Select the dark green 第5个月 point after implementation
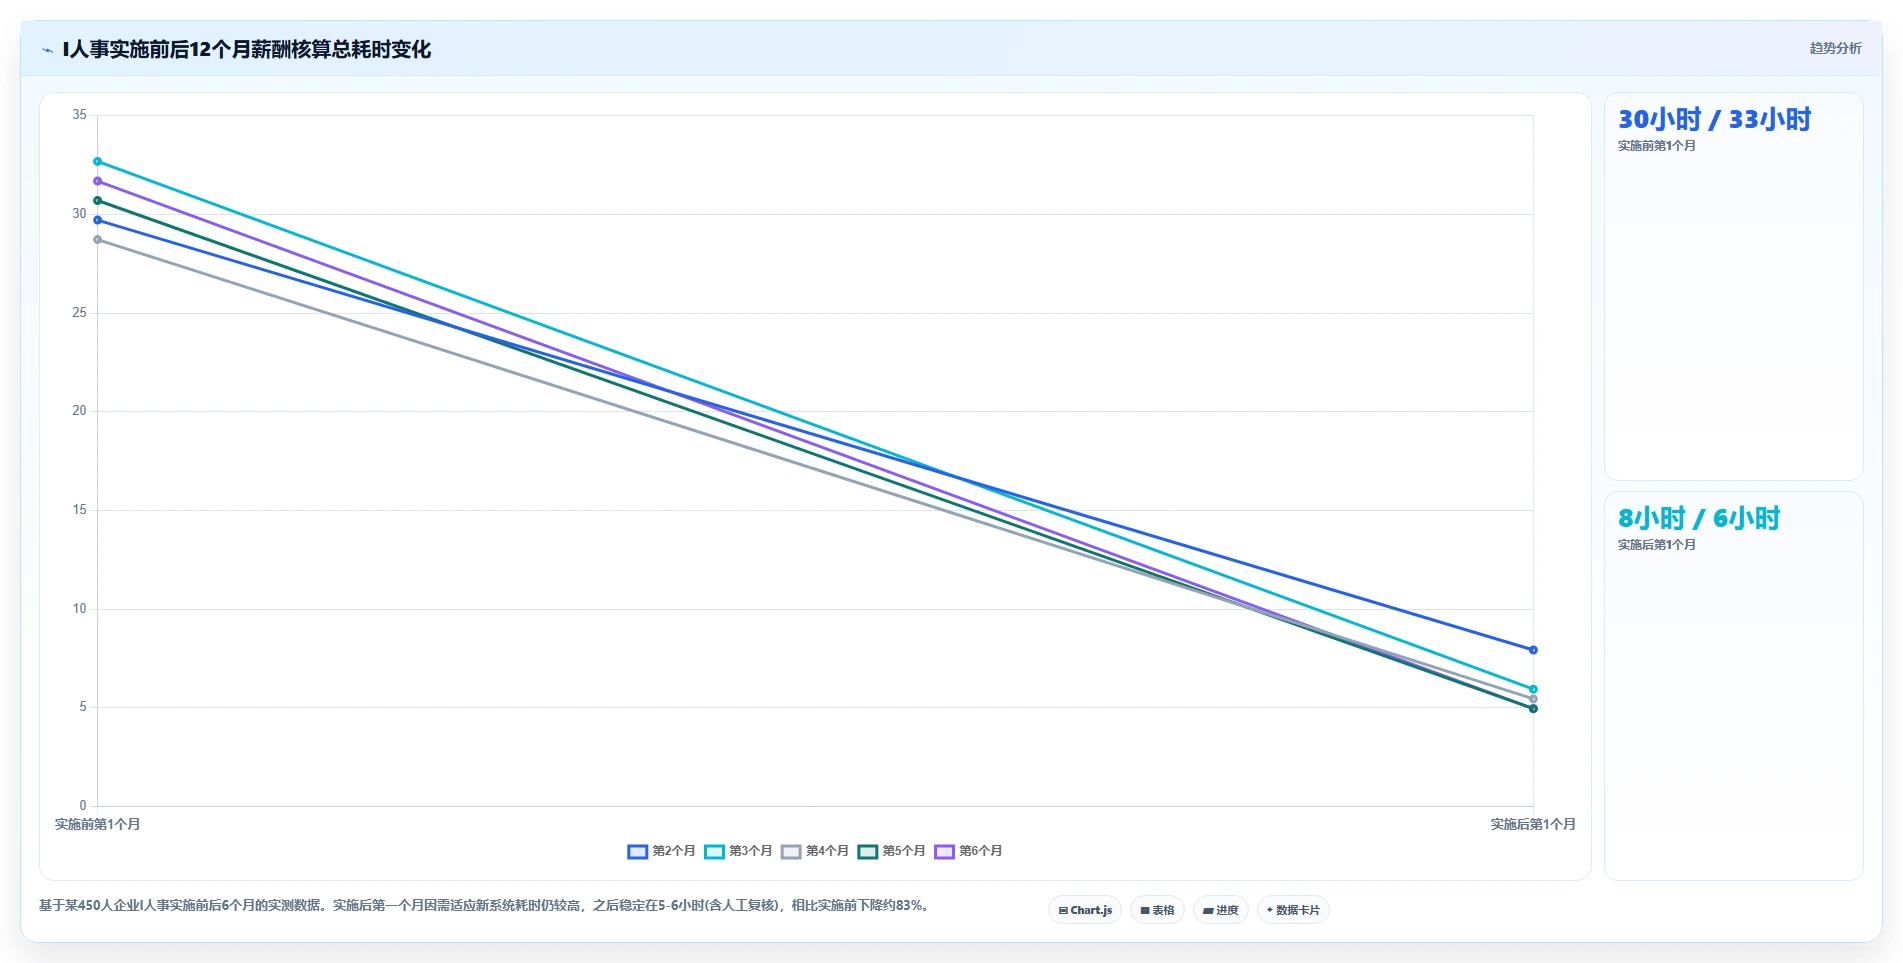The height and width of the screenshot is (963, 1903). tap(1533, 709)
